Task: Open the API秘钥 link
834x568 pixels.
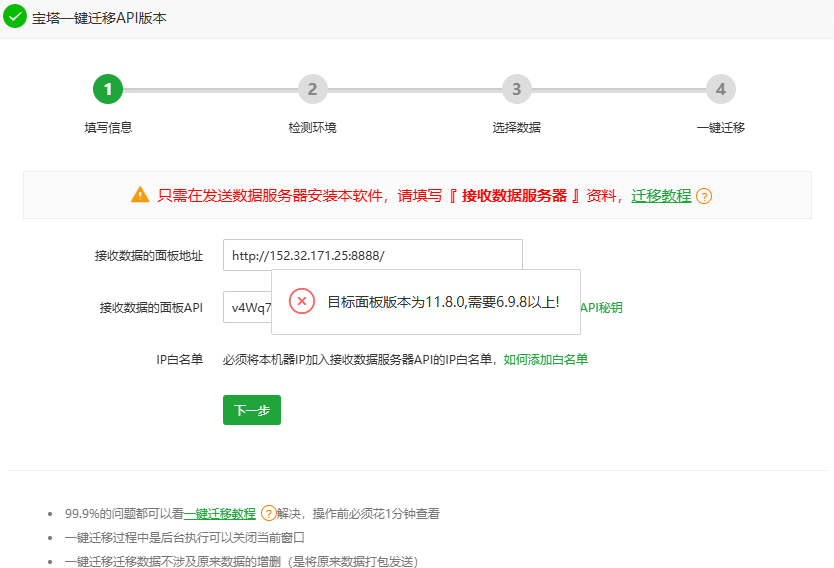Action: 602,308
